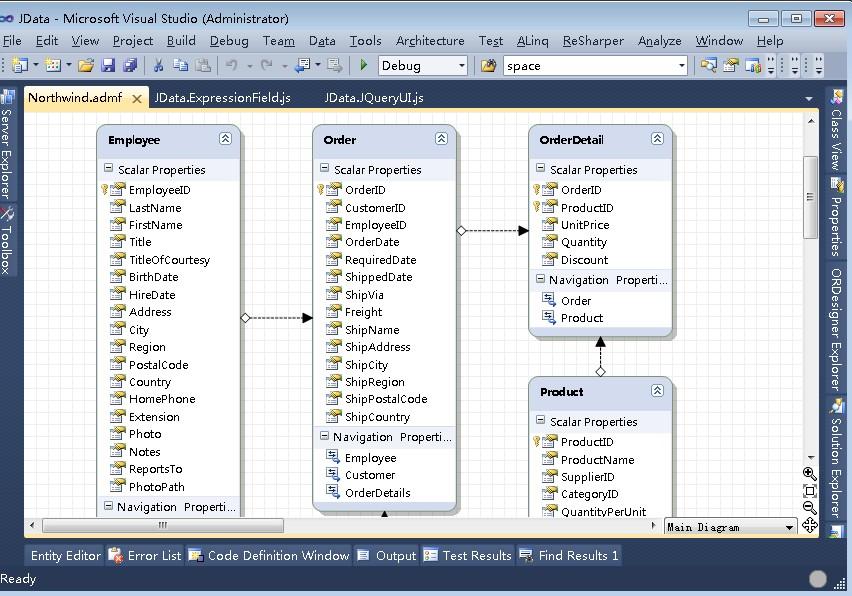Click the diagram's scroll-down arrow
This screenshot has width=852, height=596.
tap(810, 457)
